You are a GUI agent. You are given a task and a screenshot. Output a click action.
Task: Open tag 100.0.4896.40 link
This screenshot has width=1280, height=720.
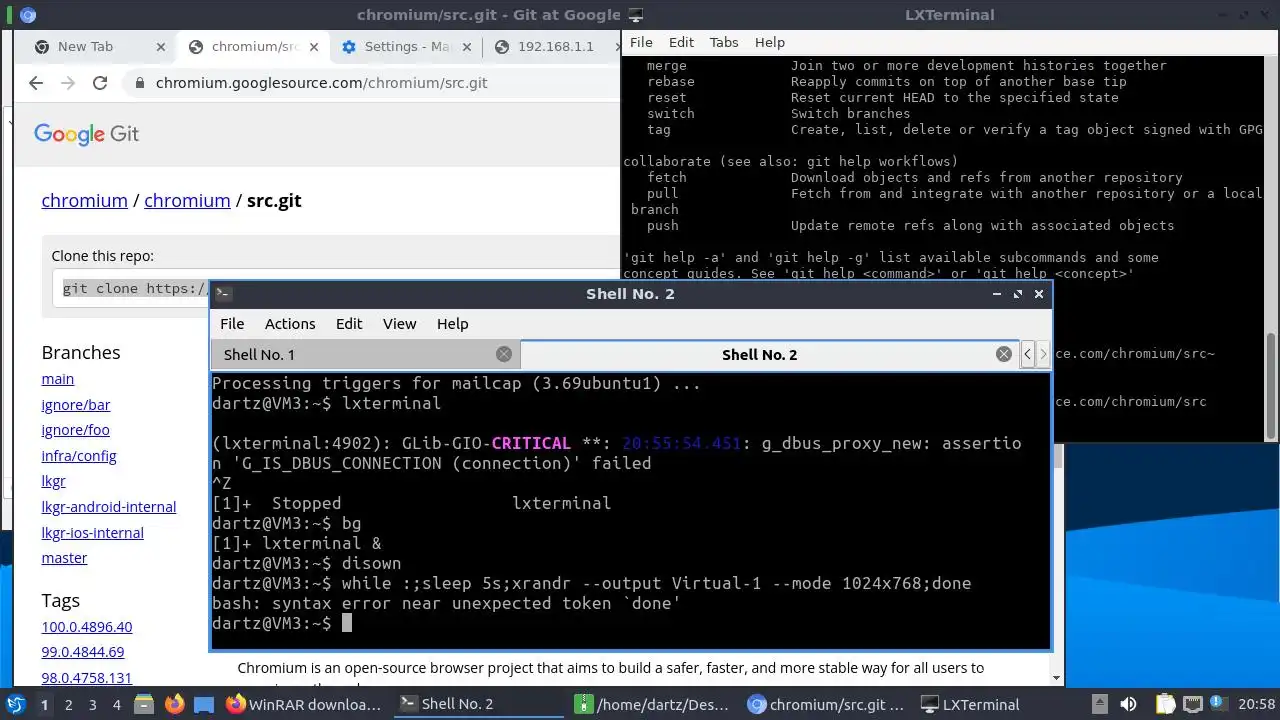click(x=87, y=627)
